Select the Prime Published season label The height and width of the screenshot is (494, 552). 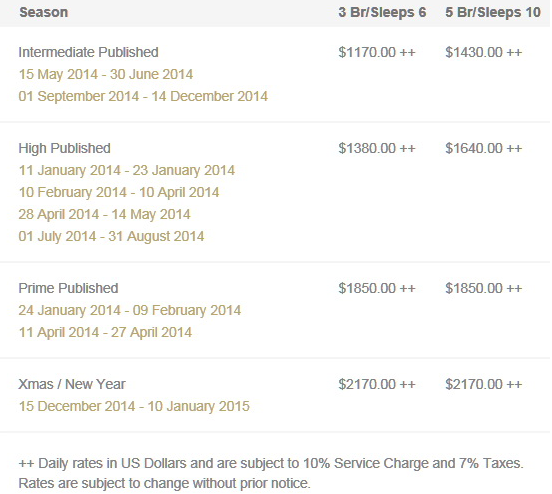coord(68,288)
